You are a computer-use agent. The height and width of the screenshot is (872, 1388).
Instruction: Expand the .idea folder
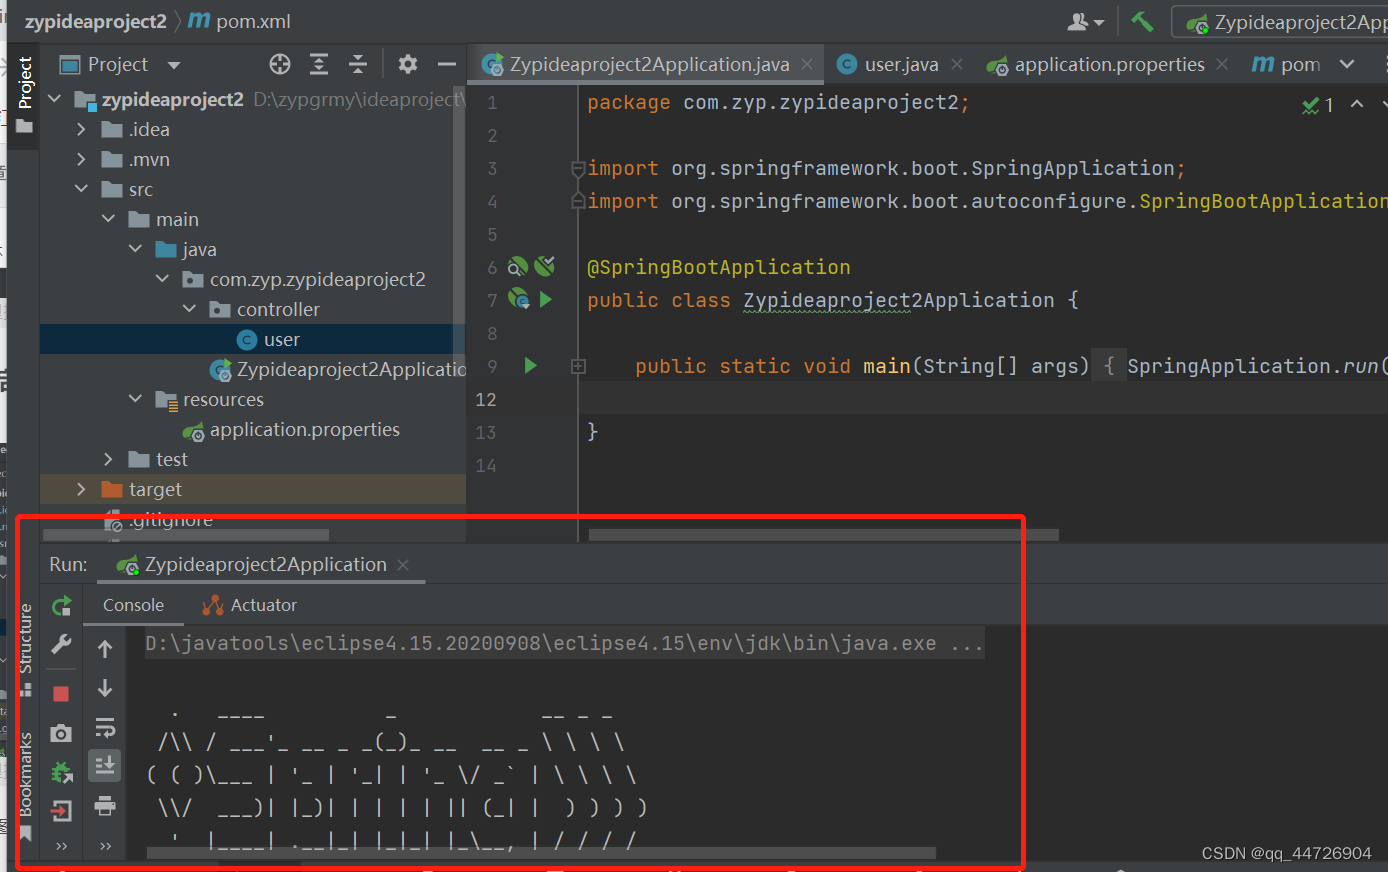[x=82, y=129]
